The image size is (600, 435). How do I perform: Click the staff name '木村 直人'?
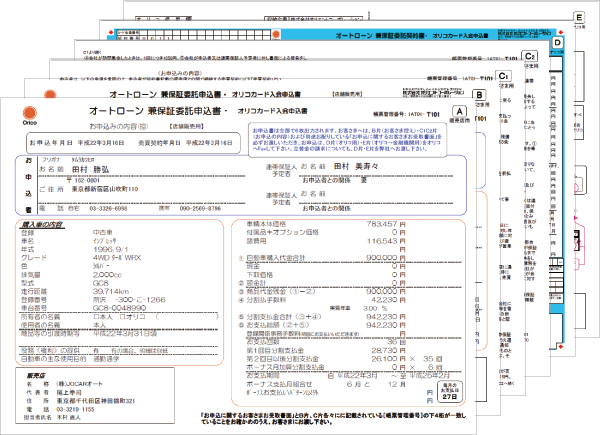pyautogui.click(x=69, y=418)
